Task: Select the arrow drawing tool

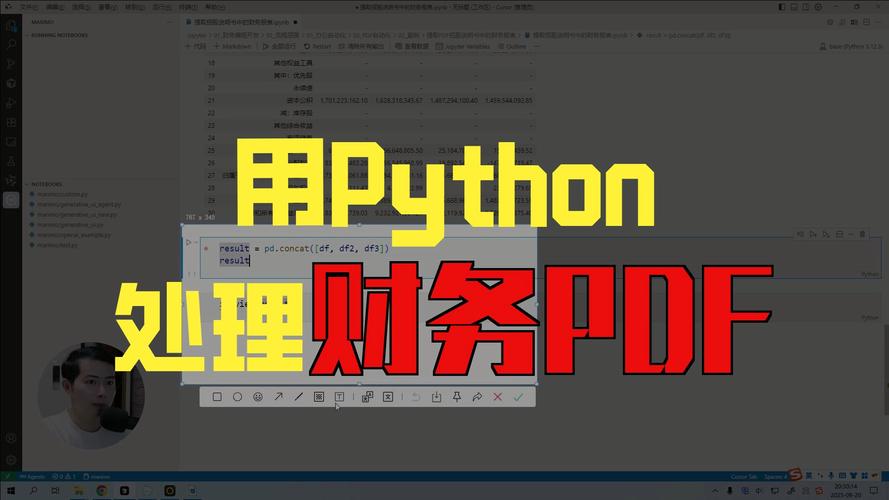Action: [x=278, y=397]
